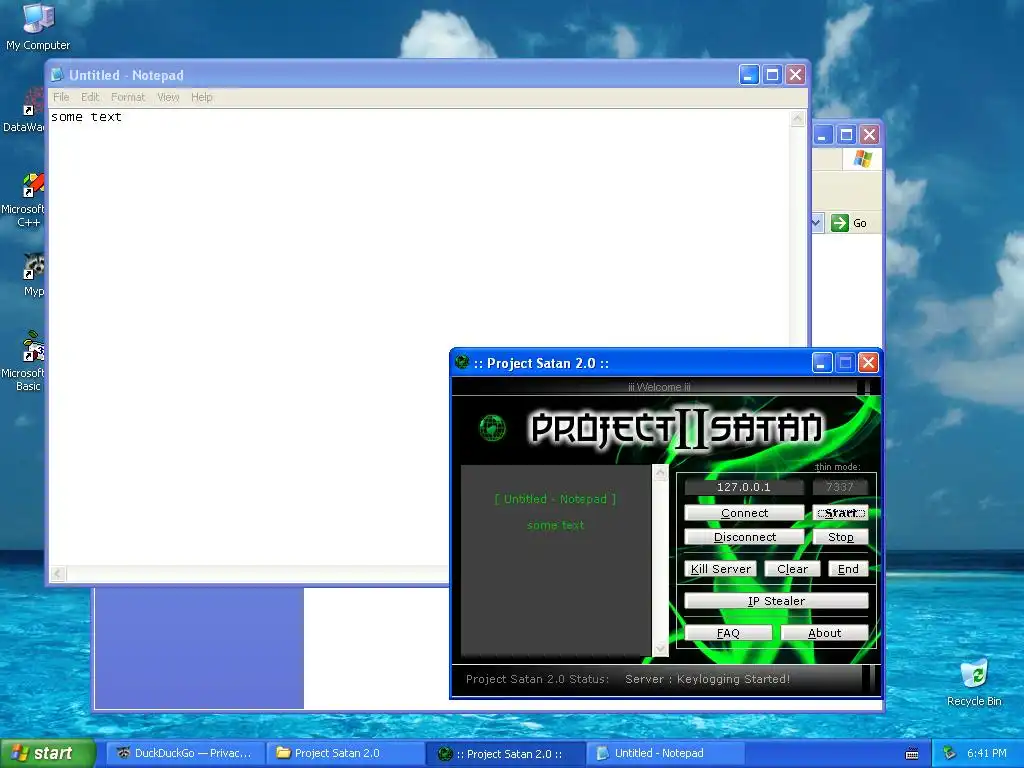Click the thin mode label

click(837, 467)
